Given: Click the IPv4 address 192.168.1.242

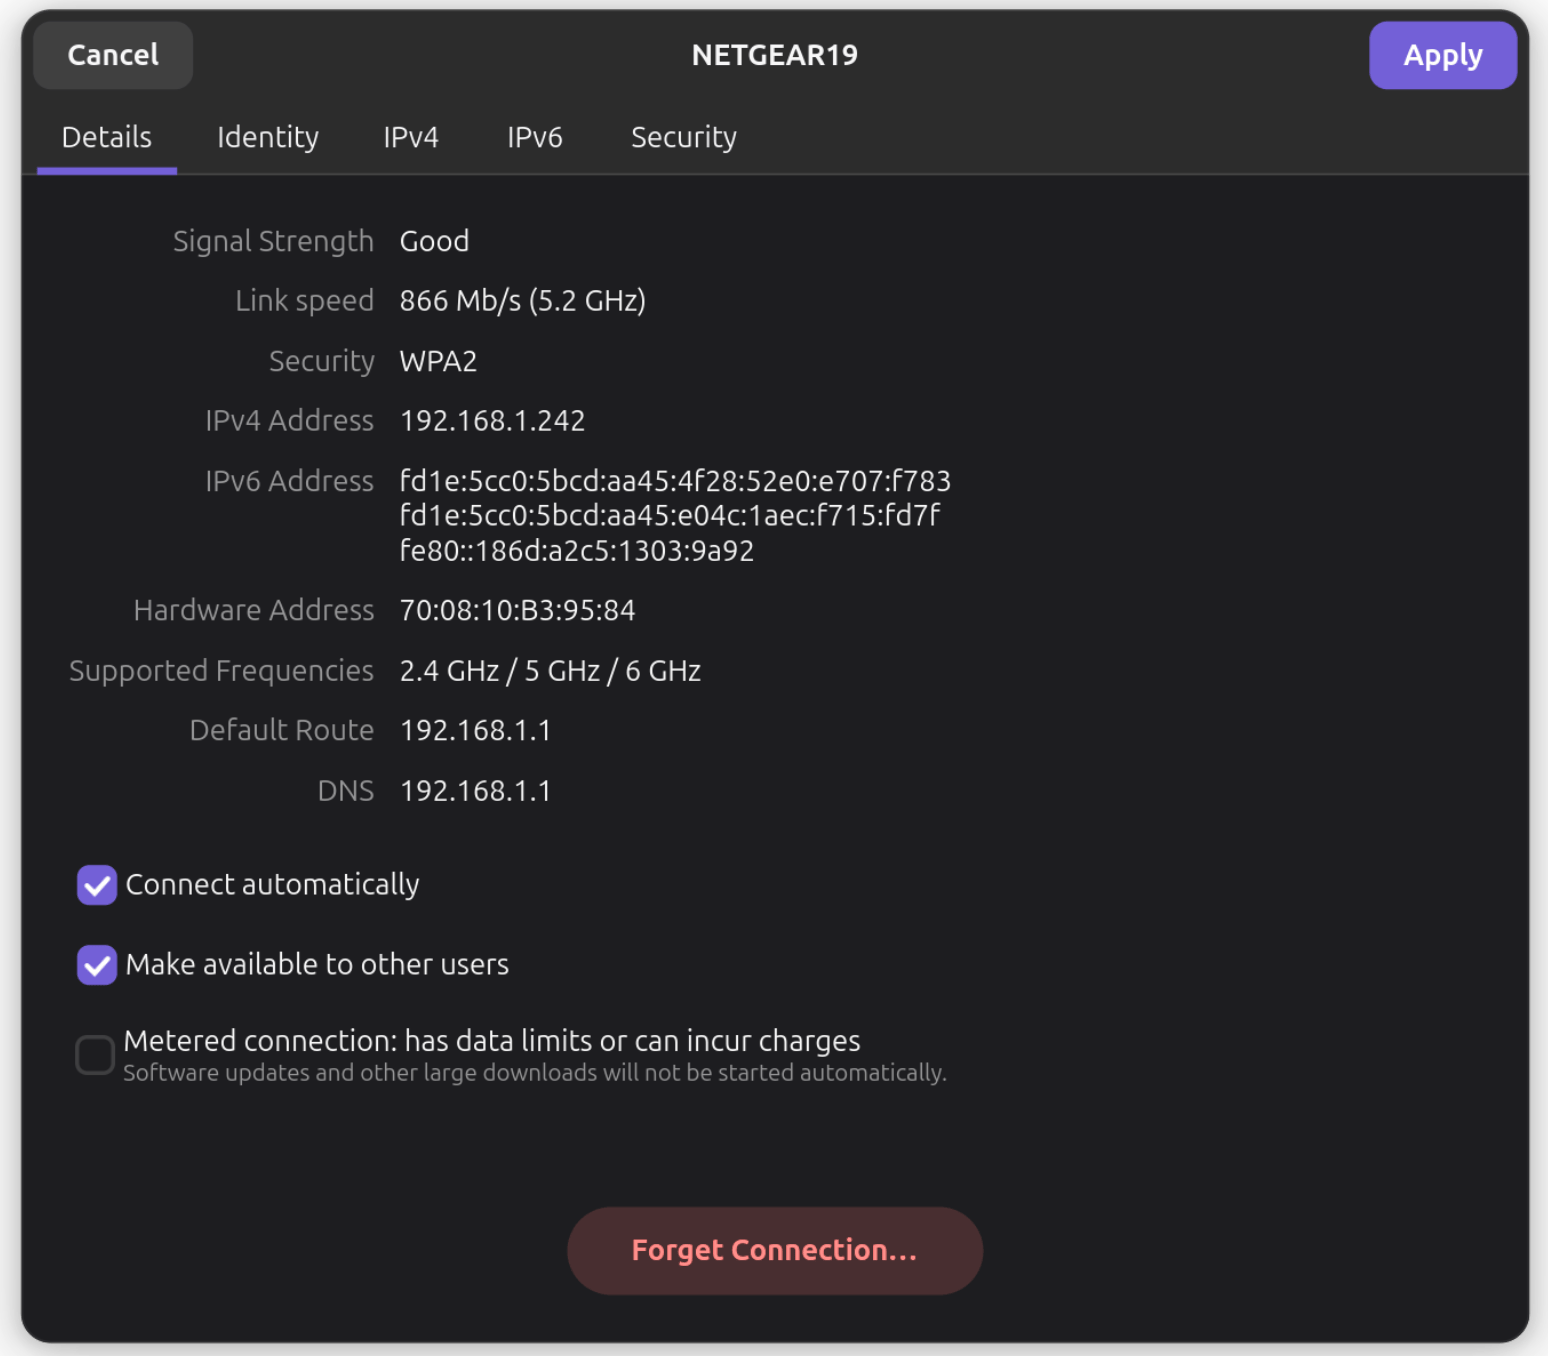Looking at the screenshot, I should pyautogui.click(x=492, y=421).
